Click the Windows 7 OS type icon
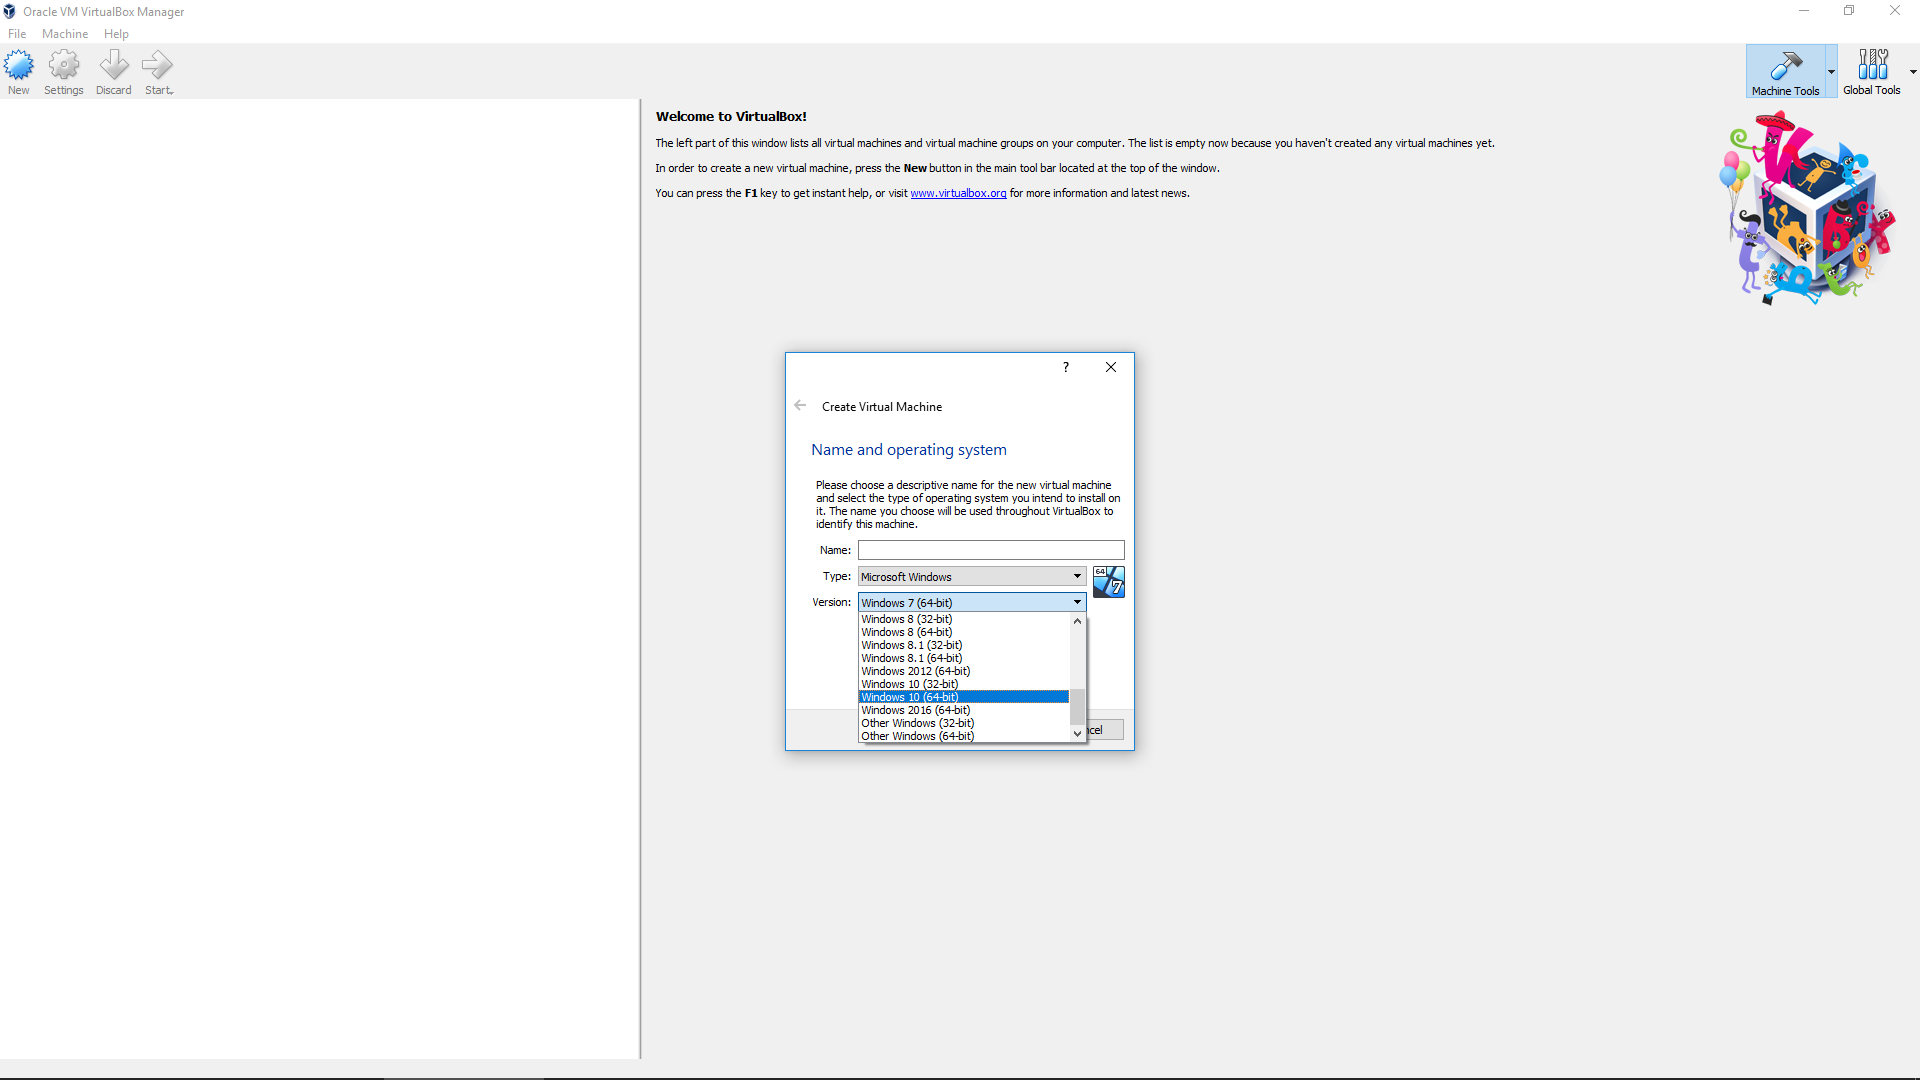The height and width of the screenshot is (1080, 1920). [1109, 582]
